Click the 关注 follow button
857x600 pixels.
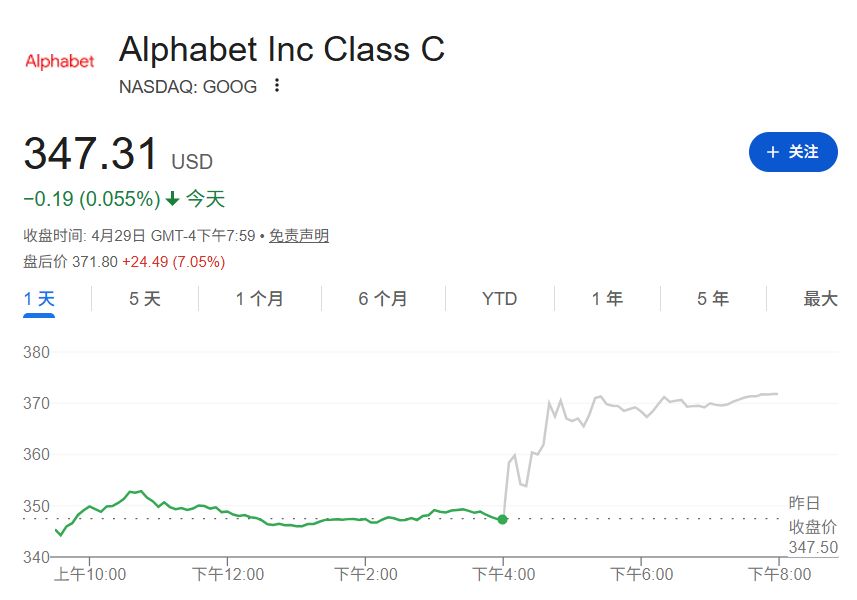[793, 152]
